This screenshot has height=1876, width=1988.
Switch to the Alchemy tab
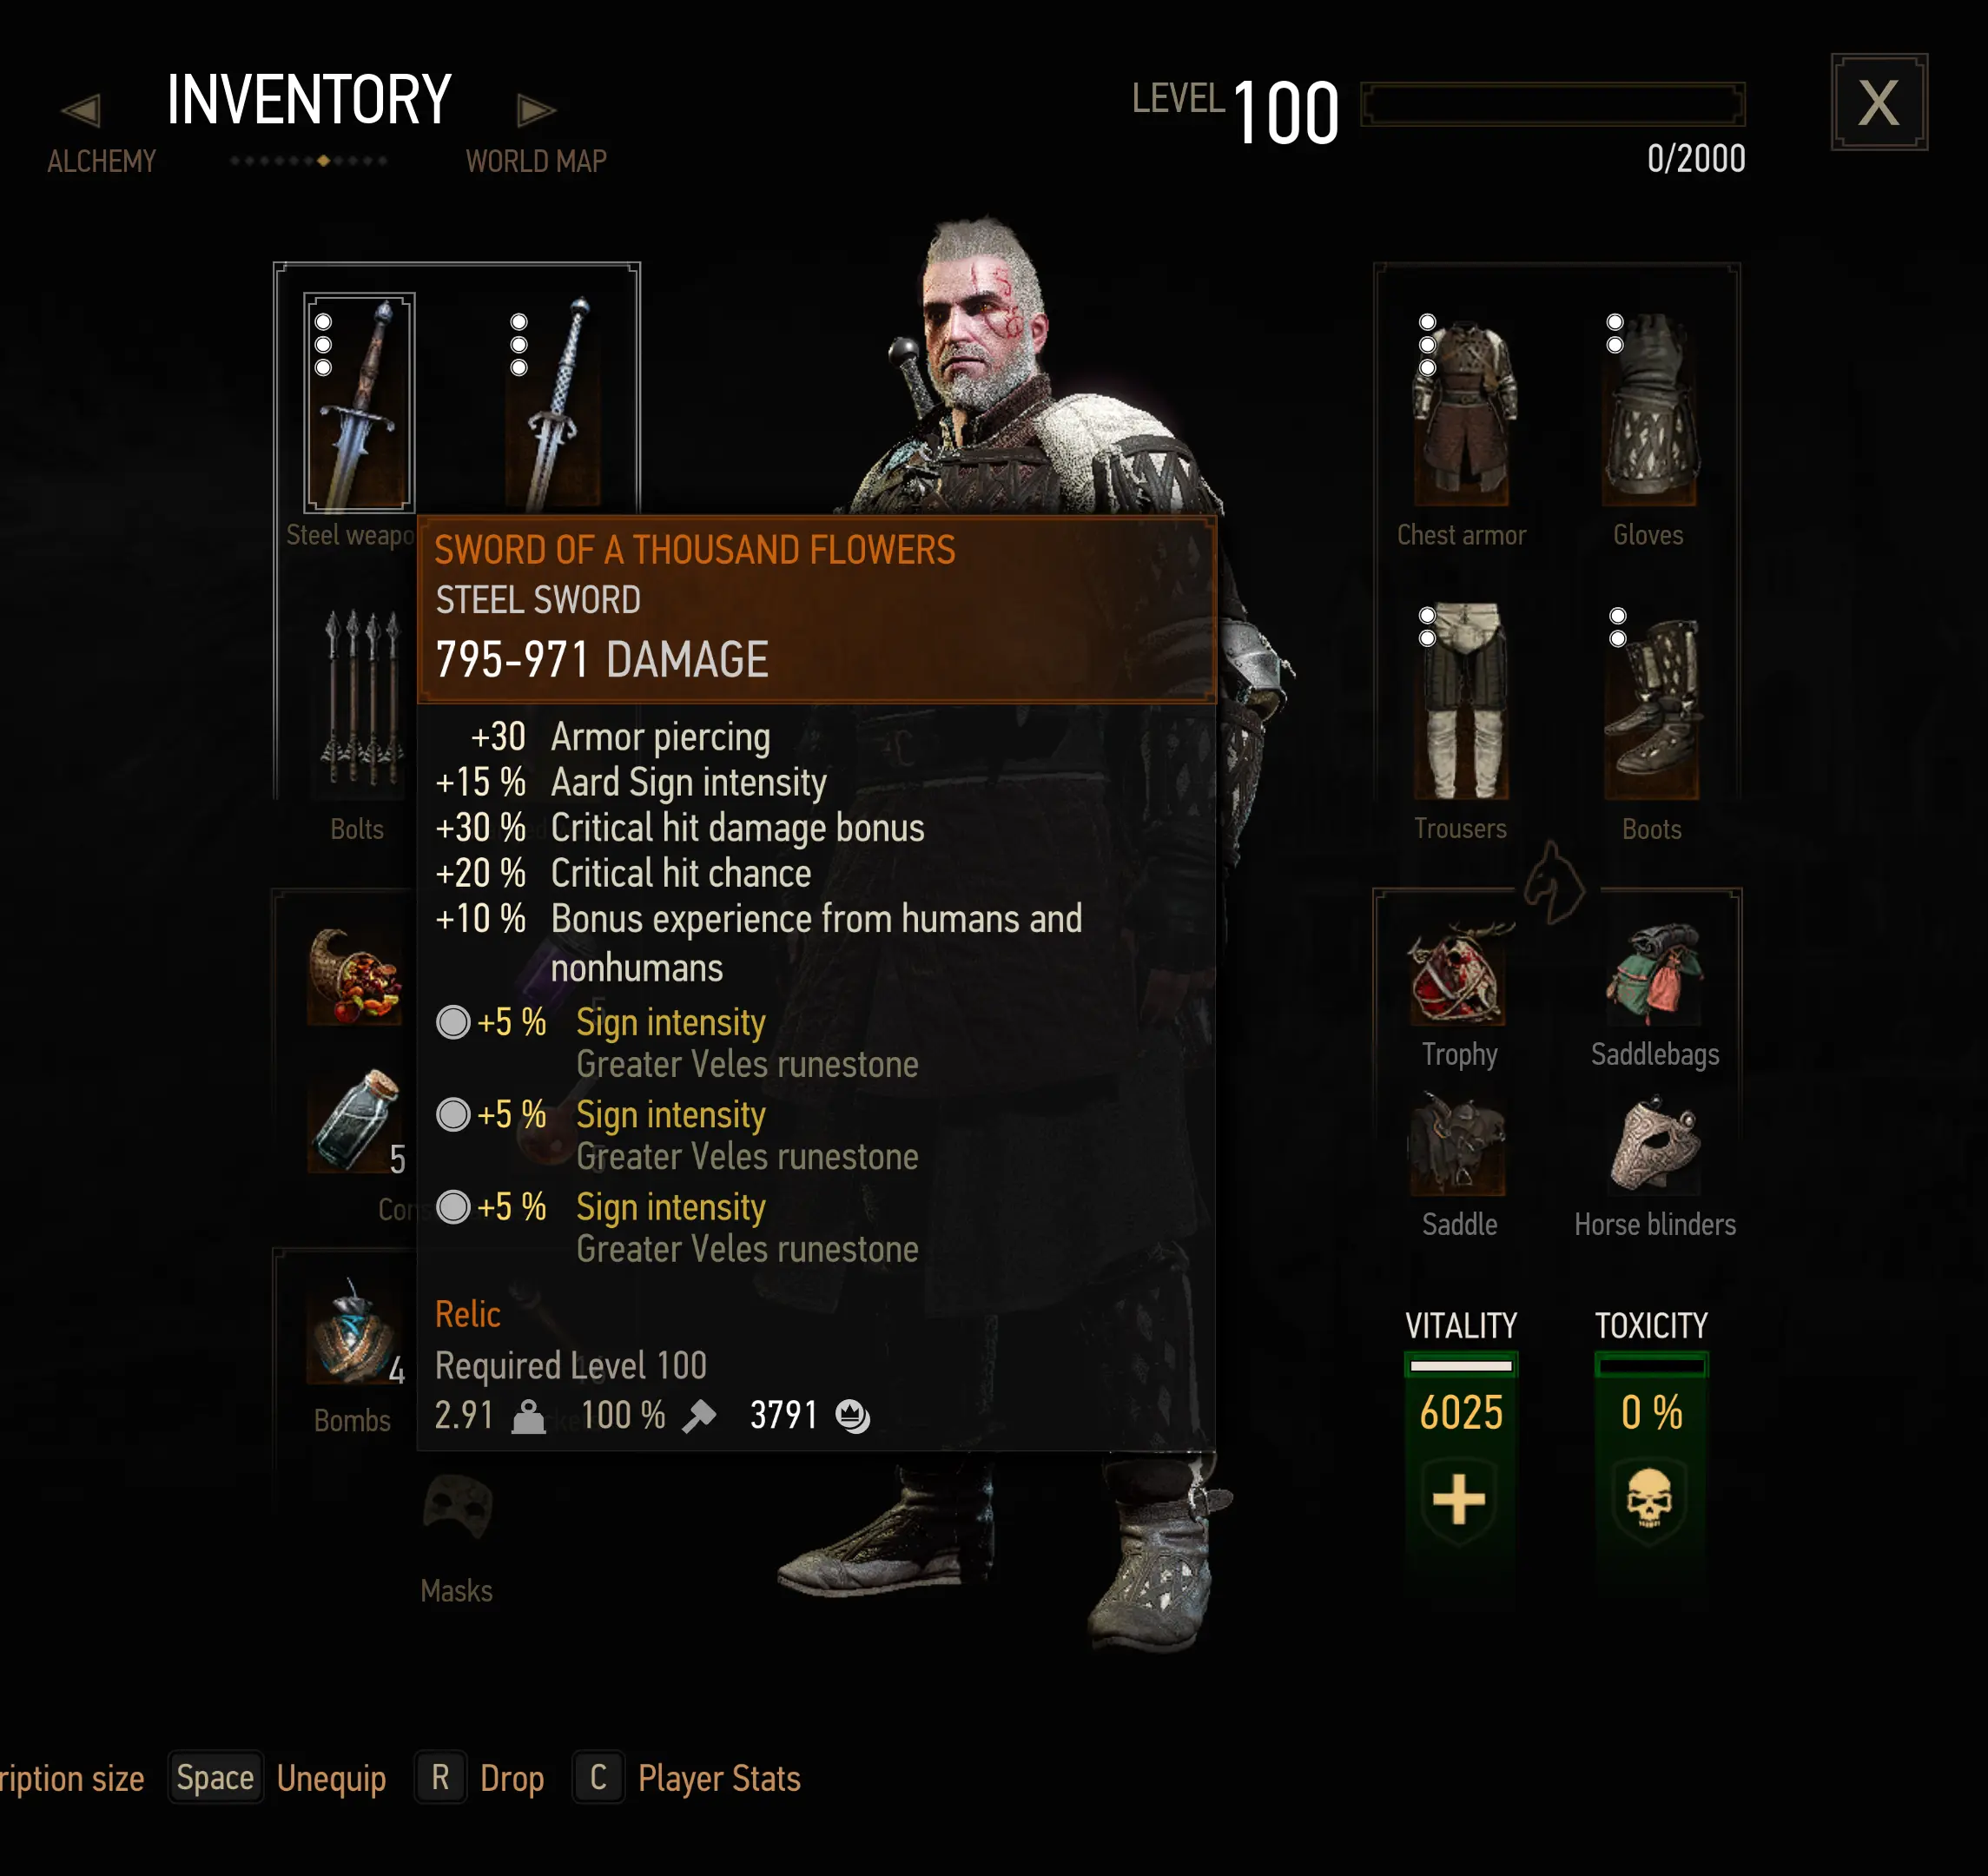[101, 161]
